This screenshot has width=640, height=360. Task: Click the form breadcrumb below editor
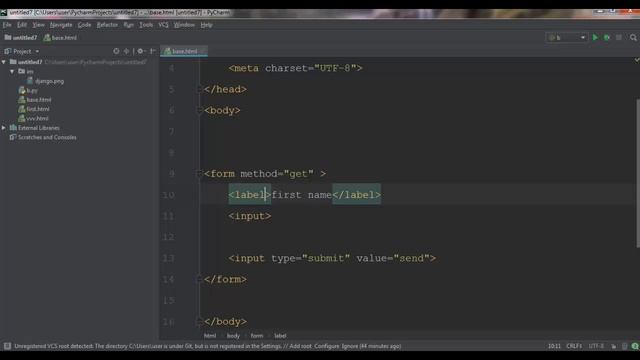[x=257, y=336]
